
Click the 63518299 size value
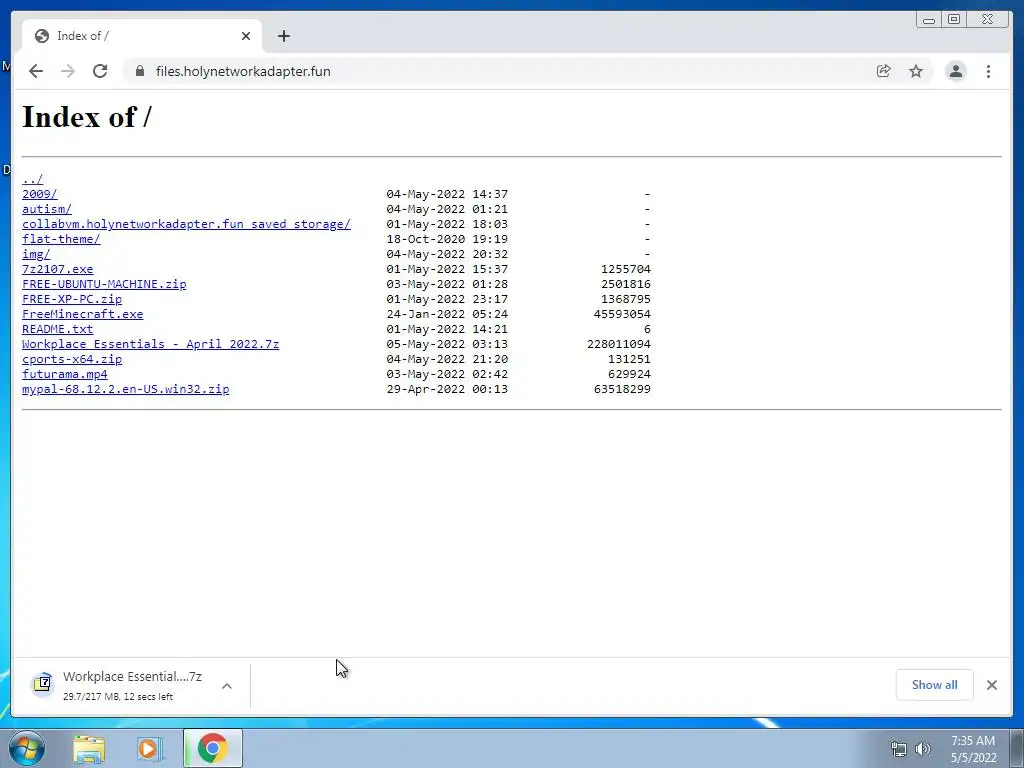[x=622, y=389]
